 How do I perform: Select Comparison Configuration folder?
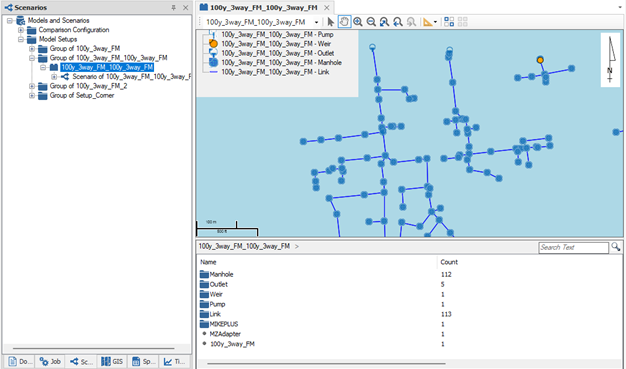pos(73,30)
